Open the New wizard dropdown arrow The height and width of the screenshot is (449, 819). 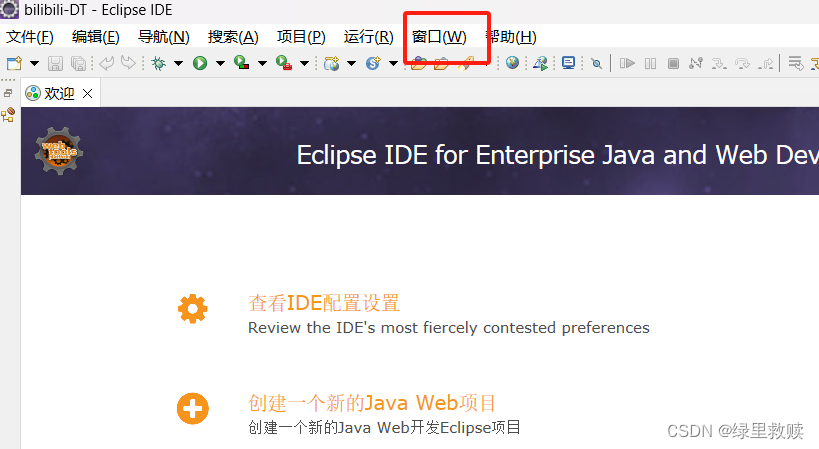coord(34,64)
